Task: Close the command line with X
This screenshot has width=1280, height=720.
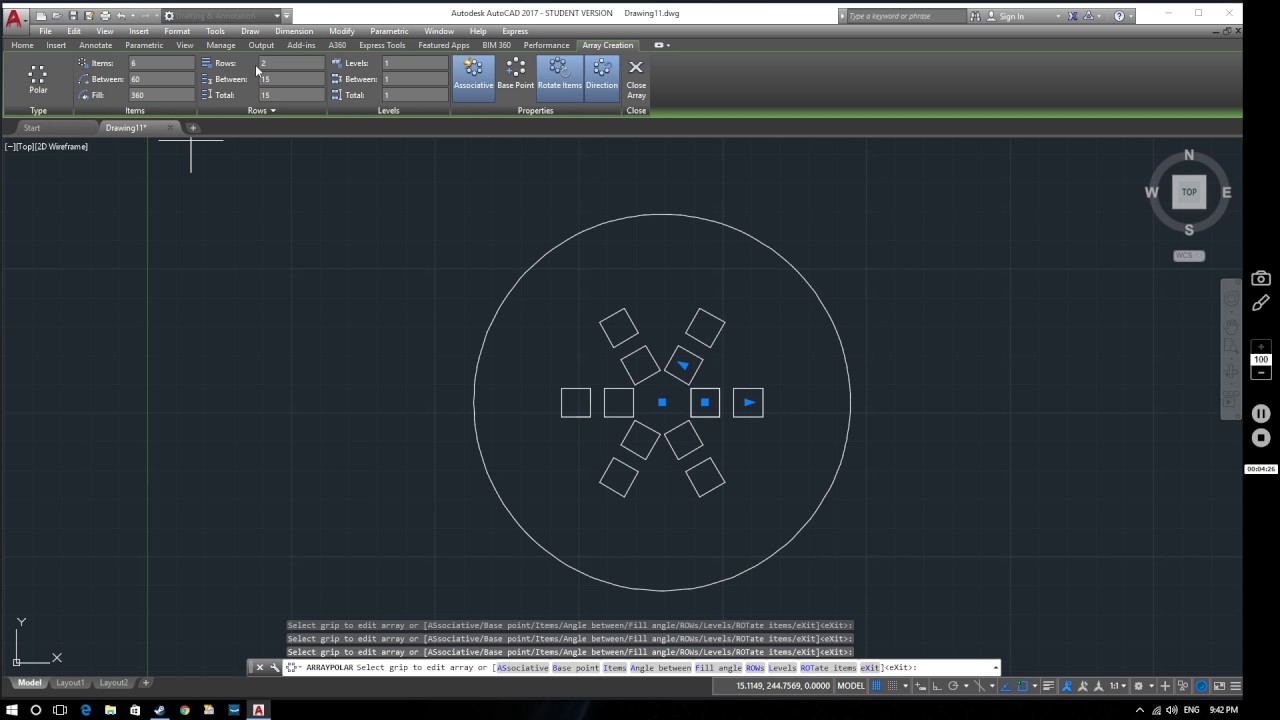Action: [259, 668]
